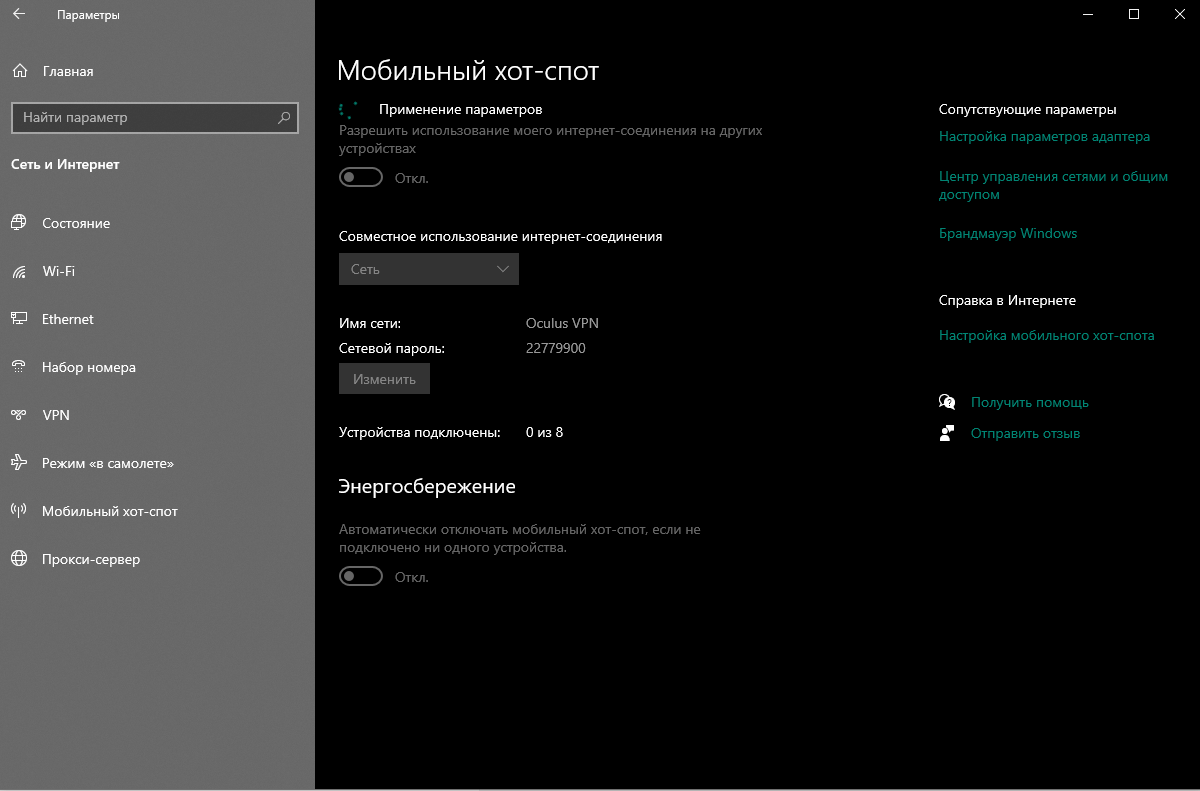This screenshot has height=791, width=1200.
Task: Click the Главная home icon
Action: pyautogui.click(x=19, y=71)
